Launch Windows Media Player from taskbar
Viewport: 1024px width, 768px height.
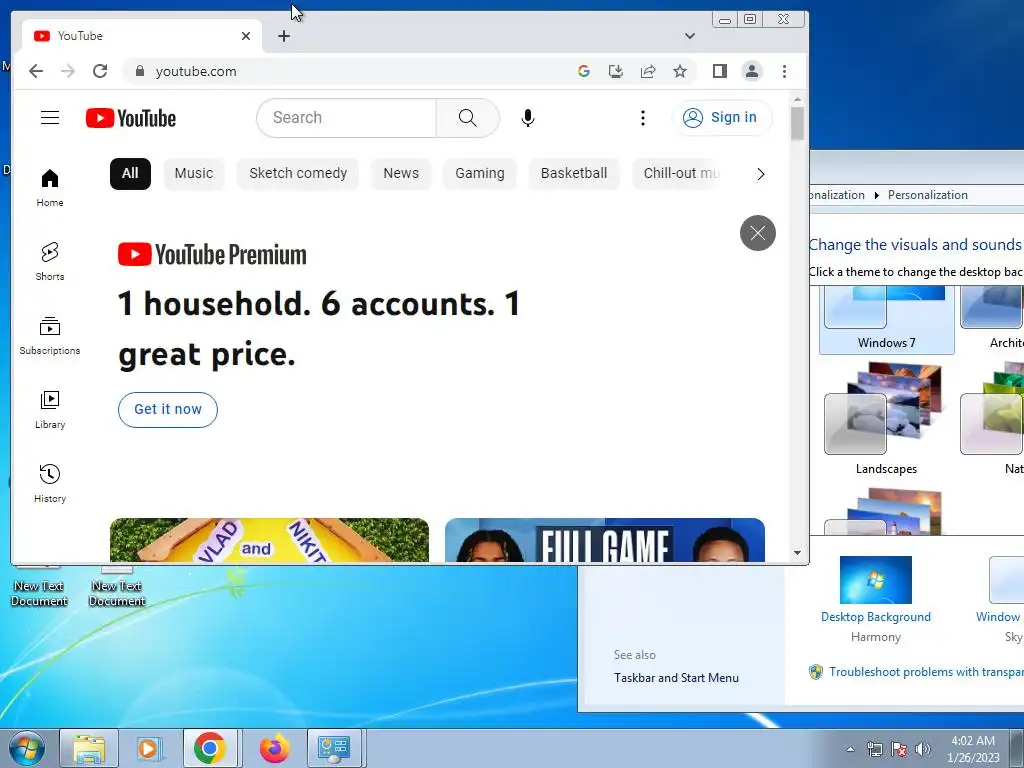[x=148, y=748]
